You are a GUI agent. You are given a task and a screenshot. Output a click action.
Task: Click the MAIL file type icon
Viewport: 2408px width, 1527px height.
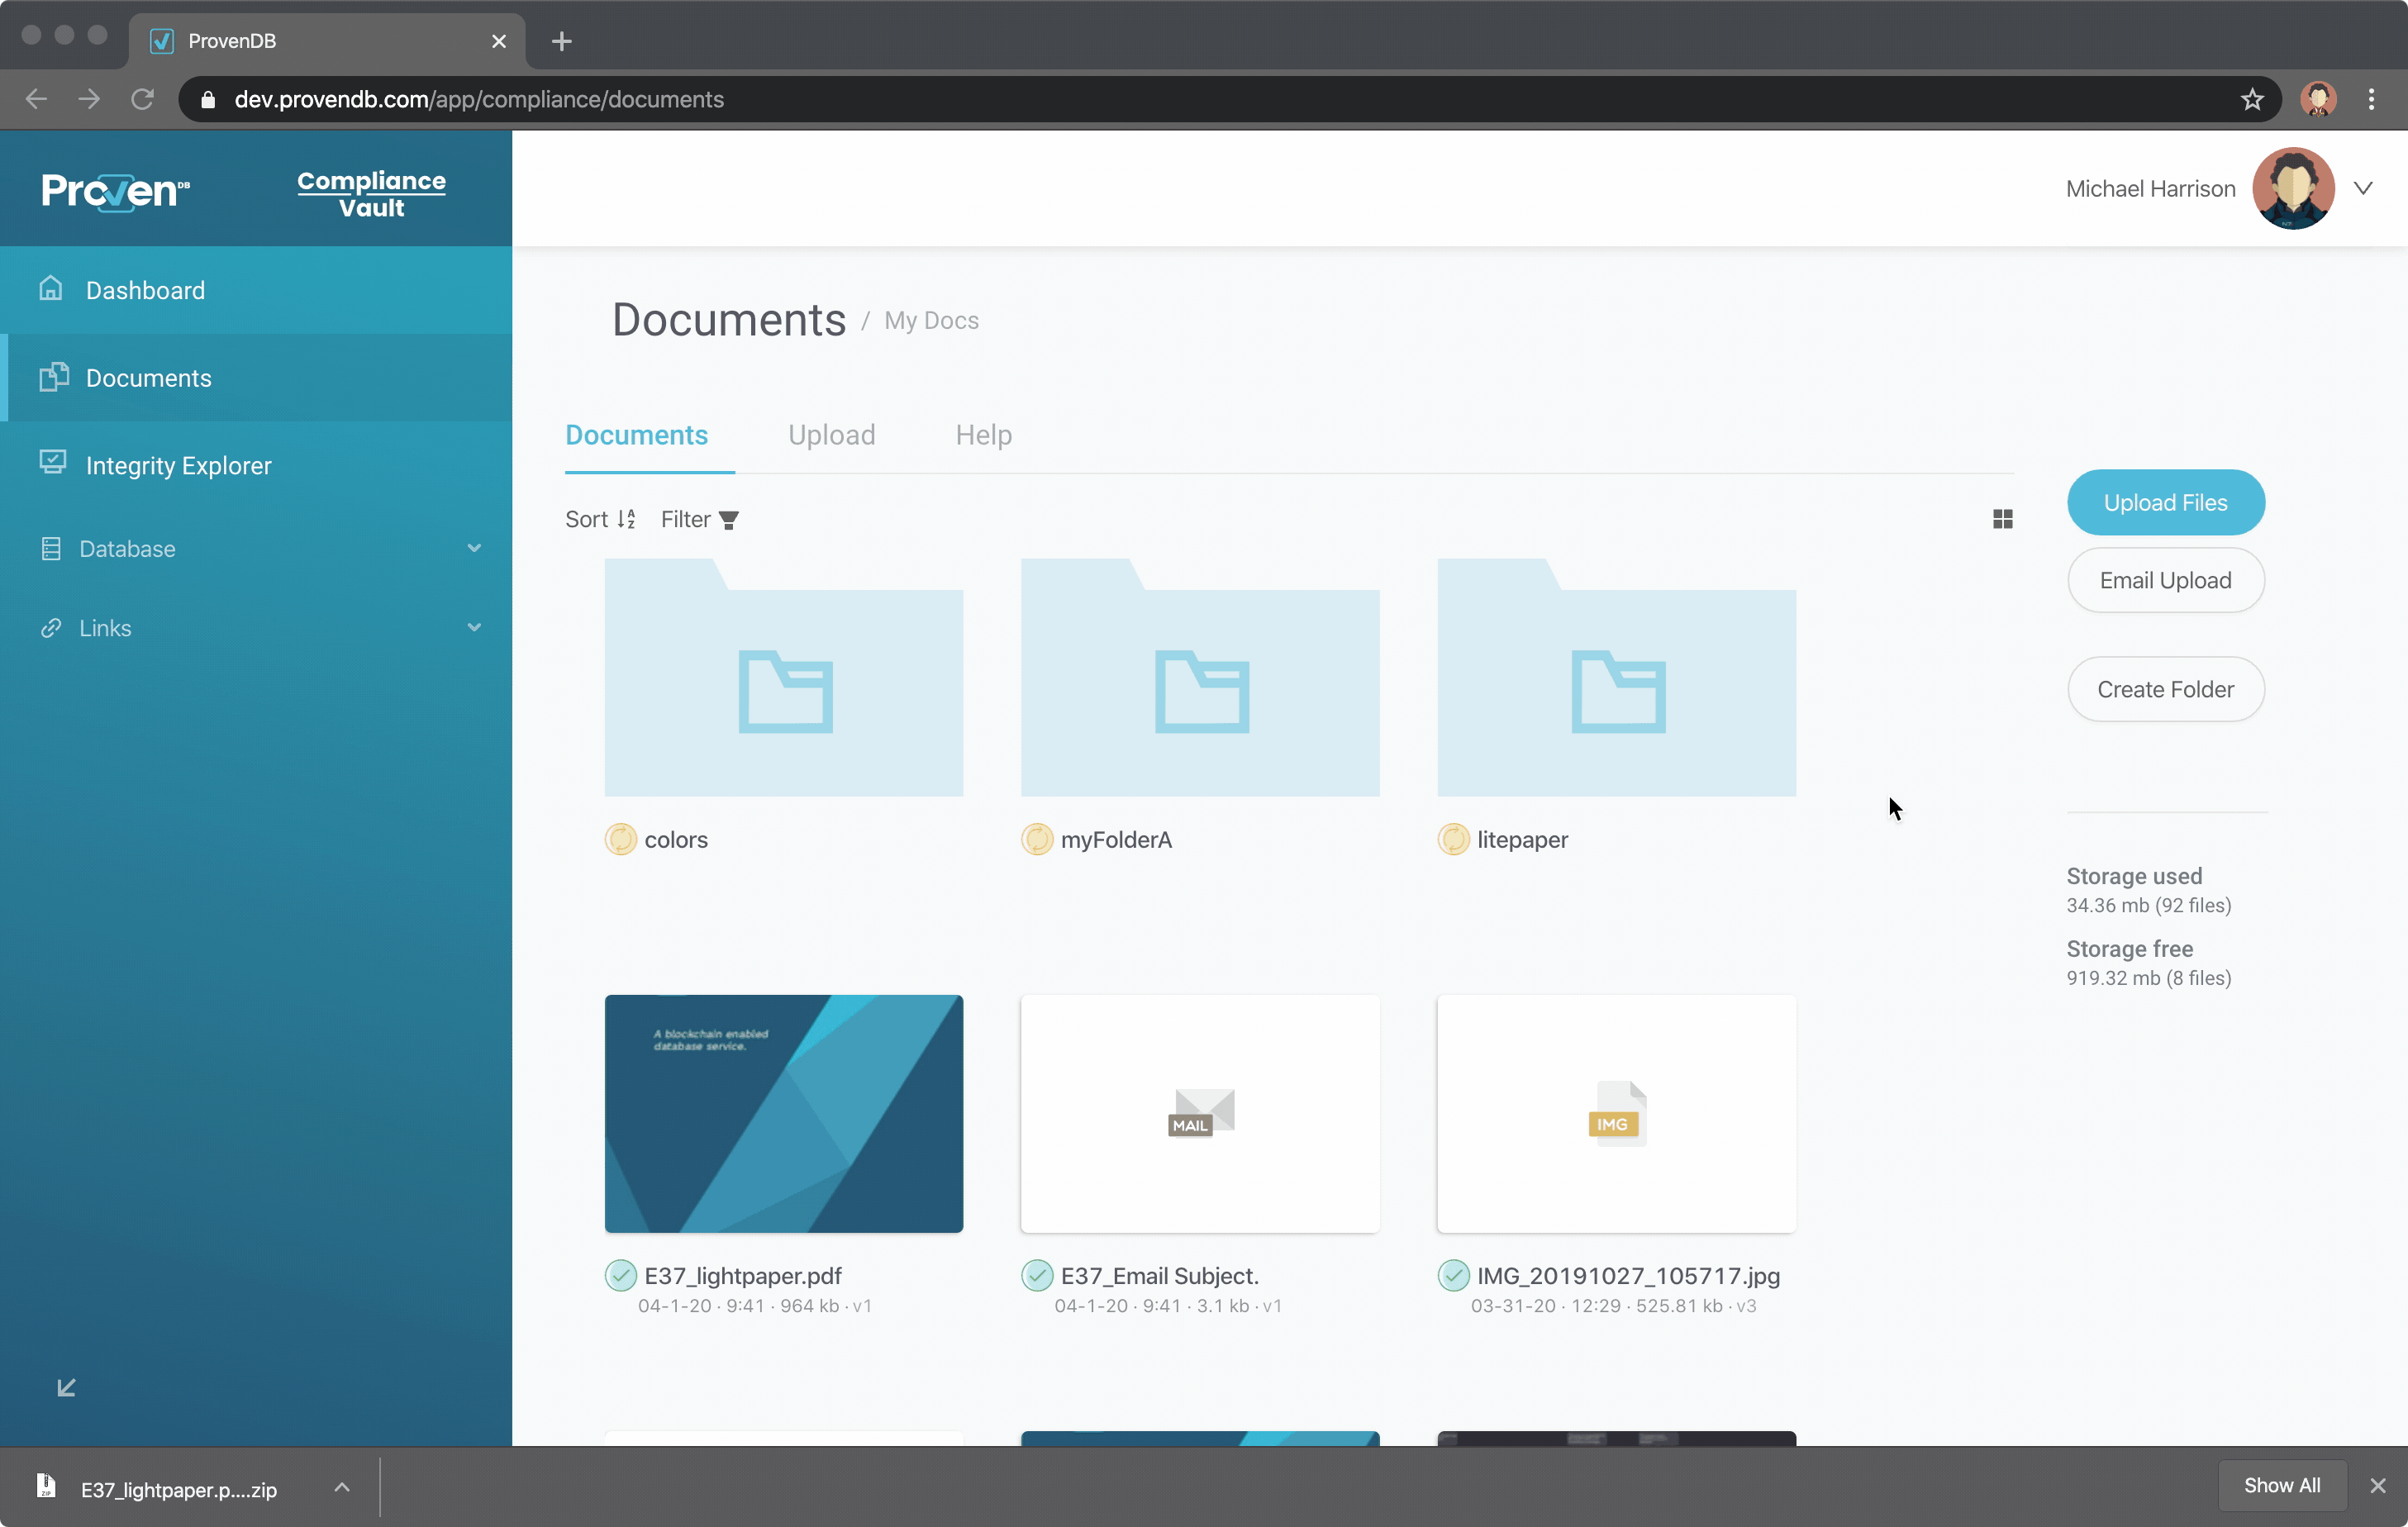(x=1200, y=1112)
